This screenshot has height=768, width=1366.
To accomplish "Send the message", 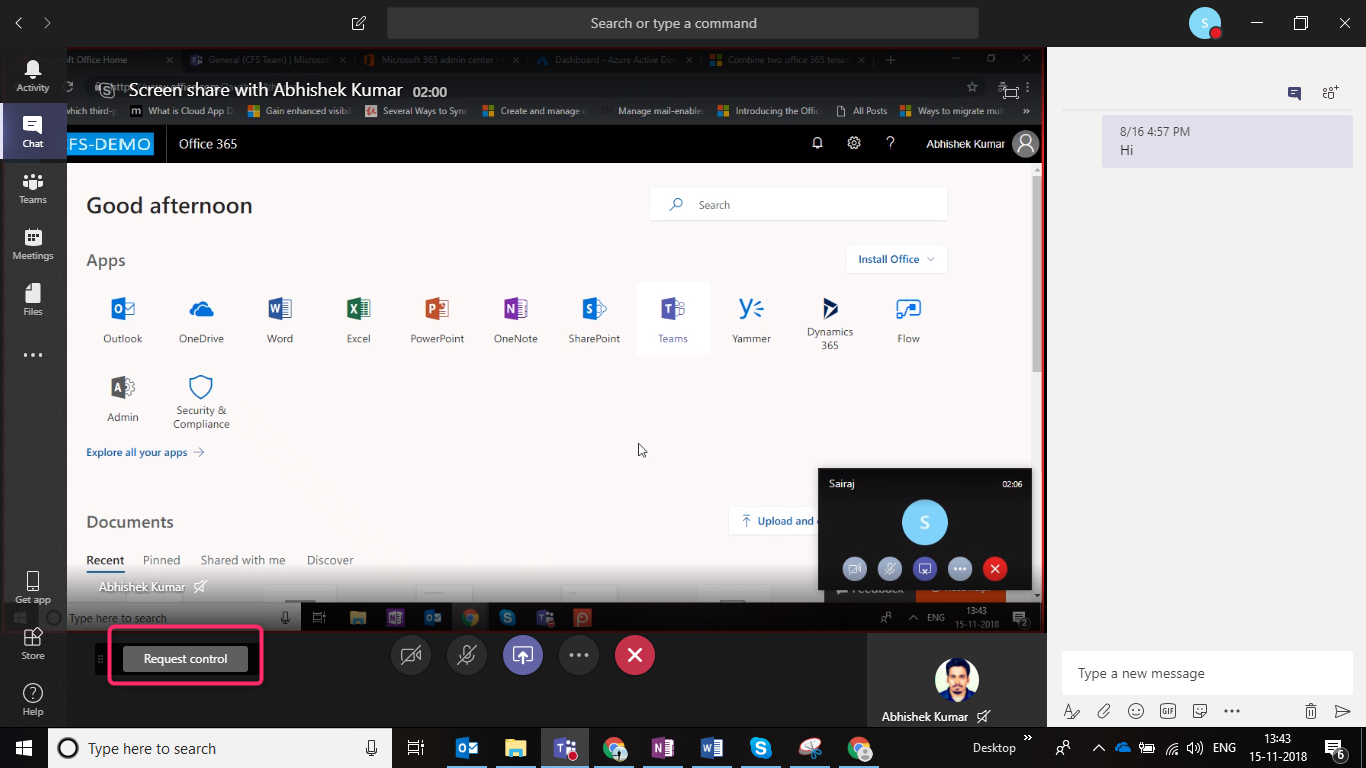I will (x=1343, y=711).
